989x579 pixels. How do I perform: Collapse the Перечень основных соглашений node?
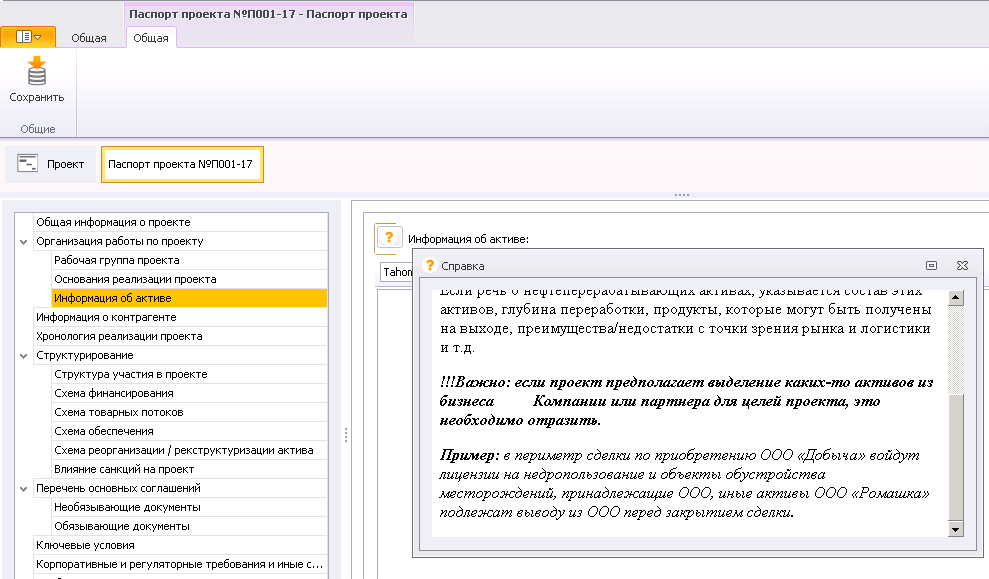pyautogui.click(x=23, y=489)
